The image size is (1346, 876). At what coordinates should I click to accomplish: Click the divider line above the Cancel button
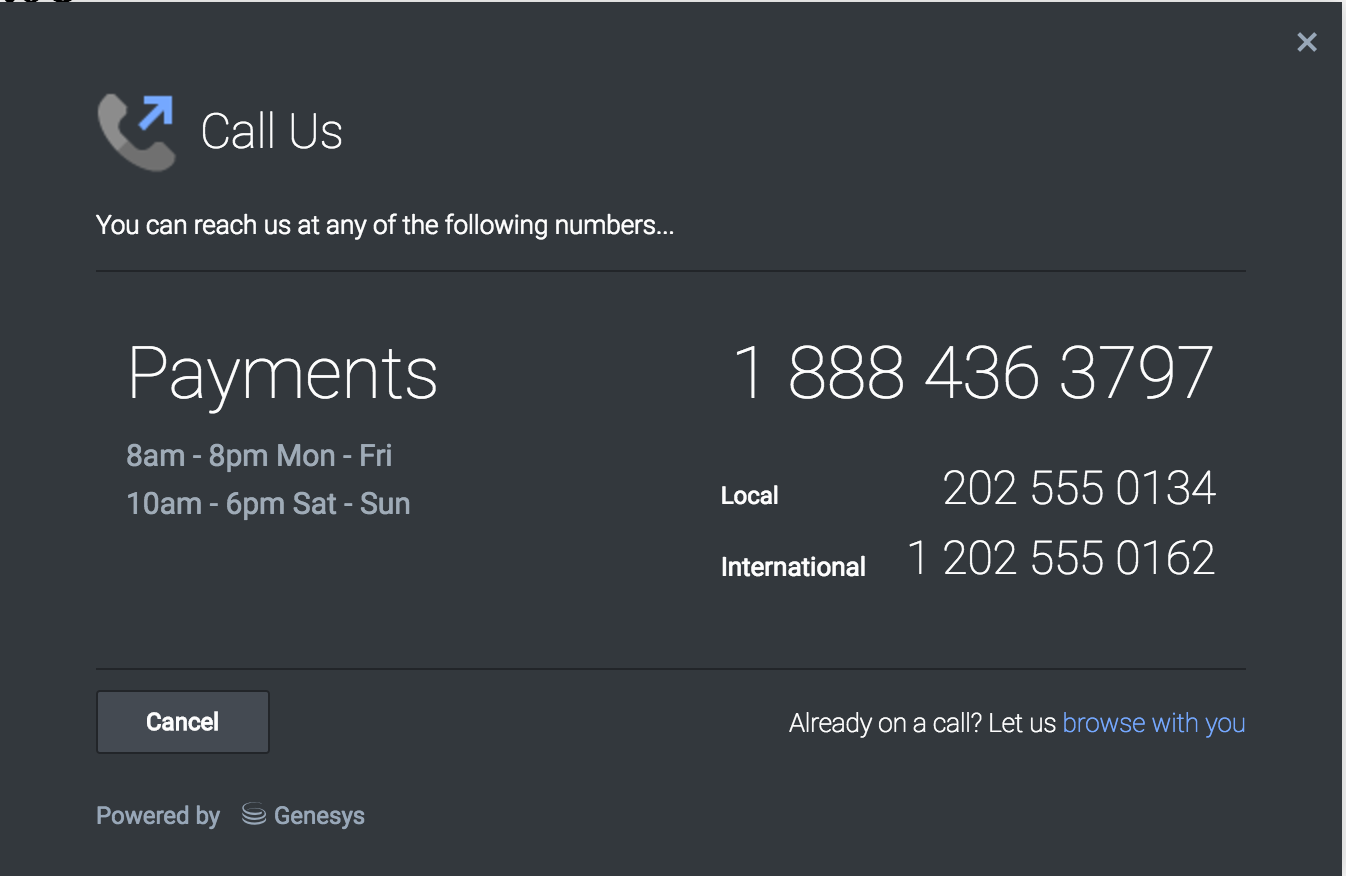coord(670,669)
